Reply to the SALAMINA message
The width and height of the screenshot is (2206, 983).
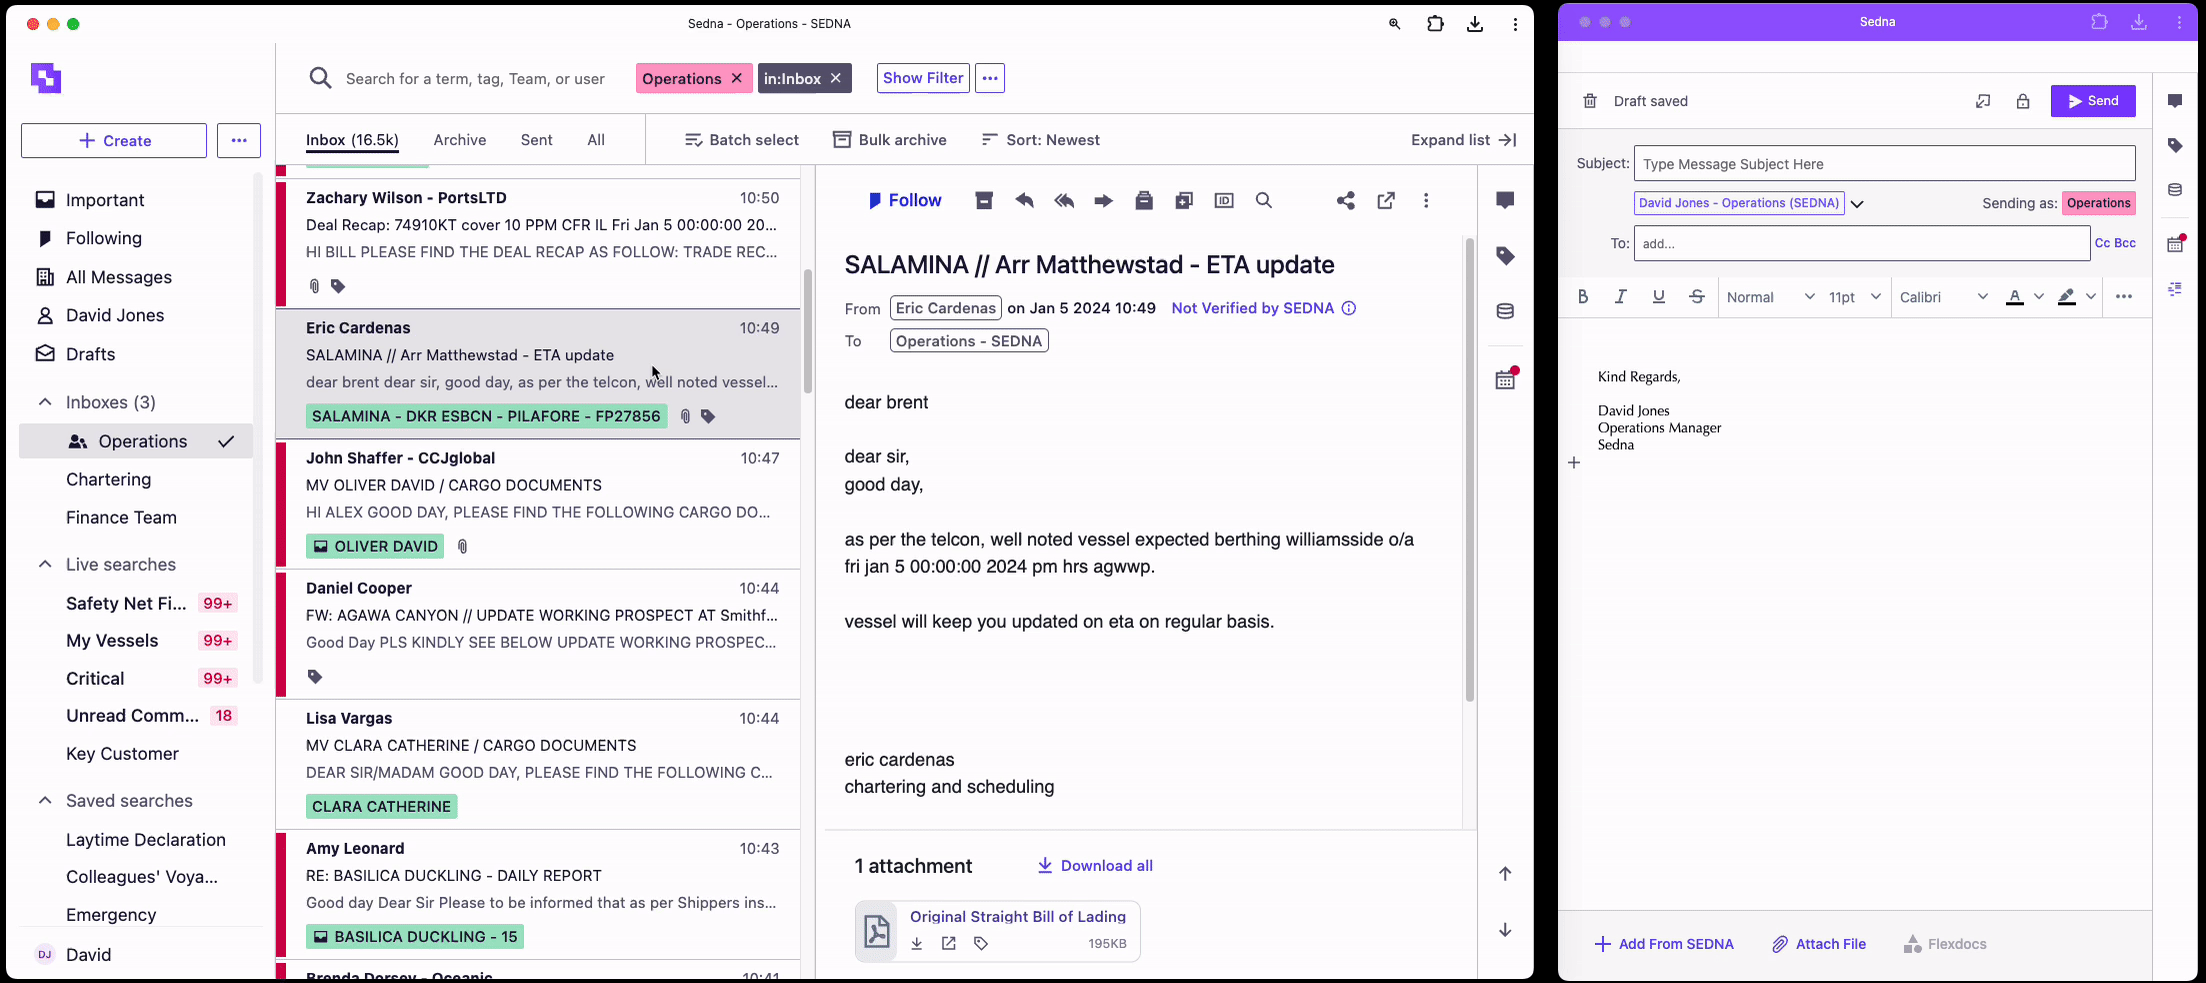point(1024,201)
